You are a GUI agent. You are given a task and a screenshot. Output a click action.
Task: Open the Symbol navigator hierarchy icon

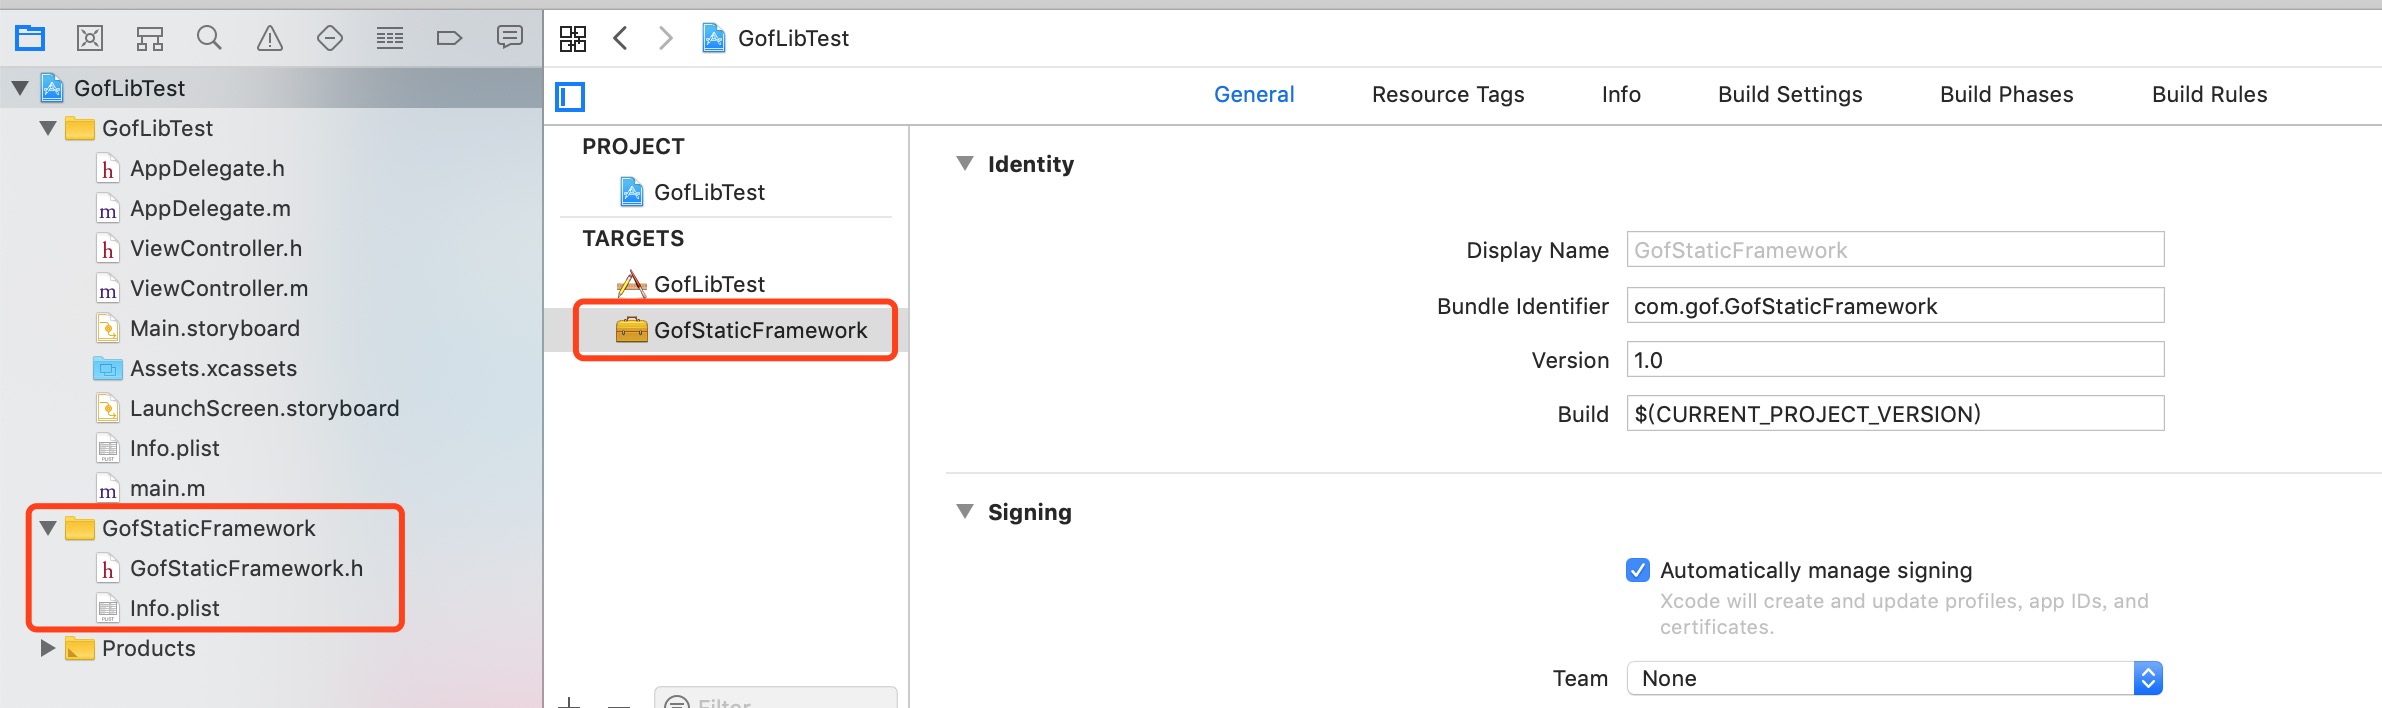tap(150, 38)
